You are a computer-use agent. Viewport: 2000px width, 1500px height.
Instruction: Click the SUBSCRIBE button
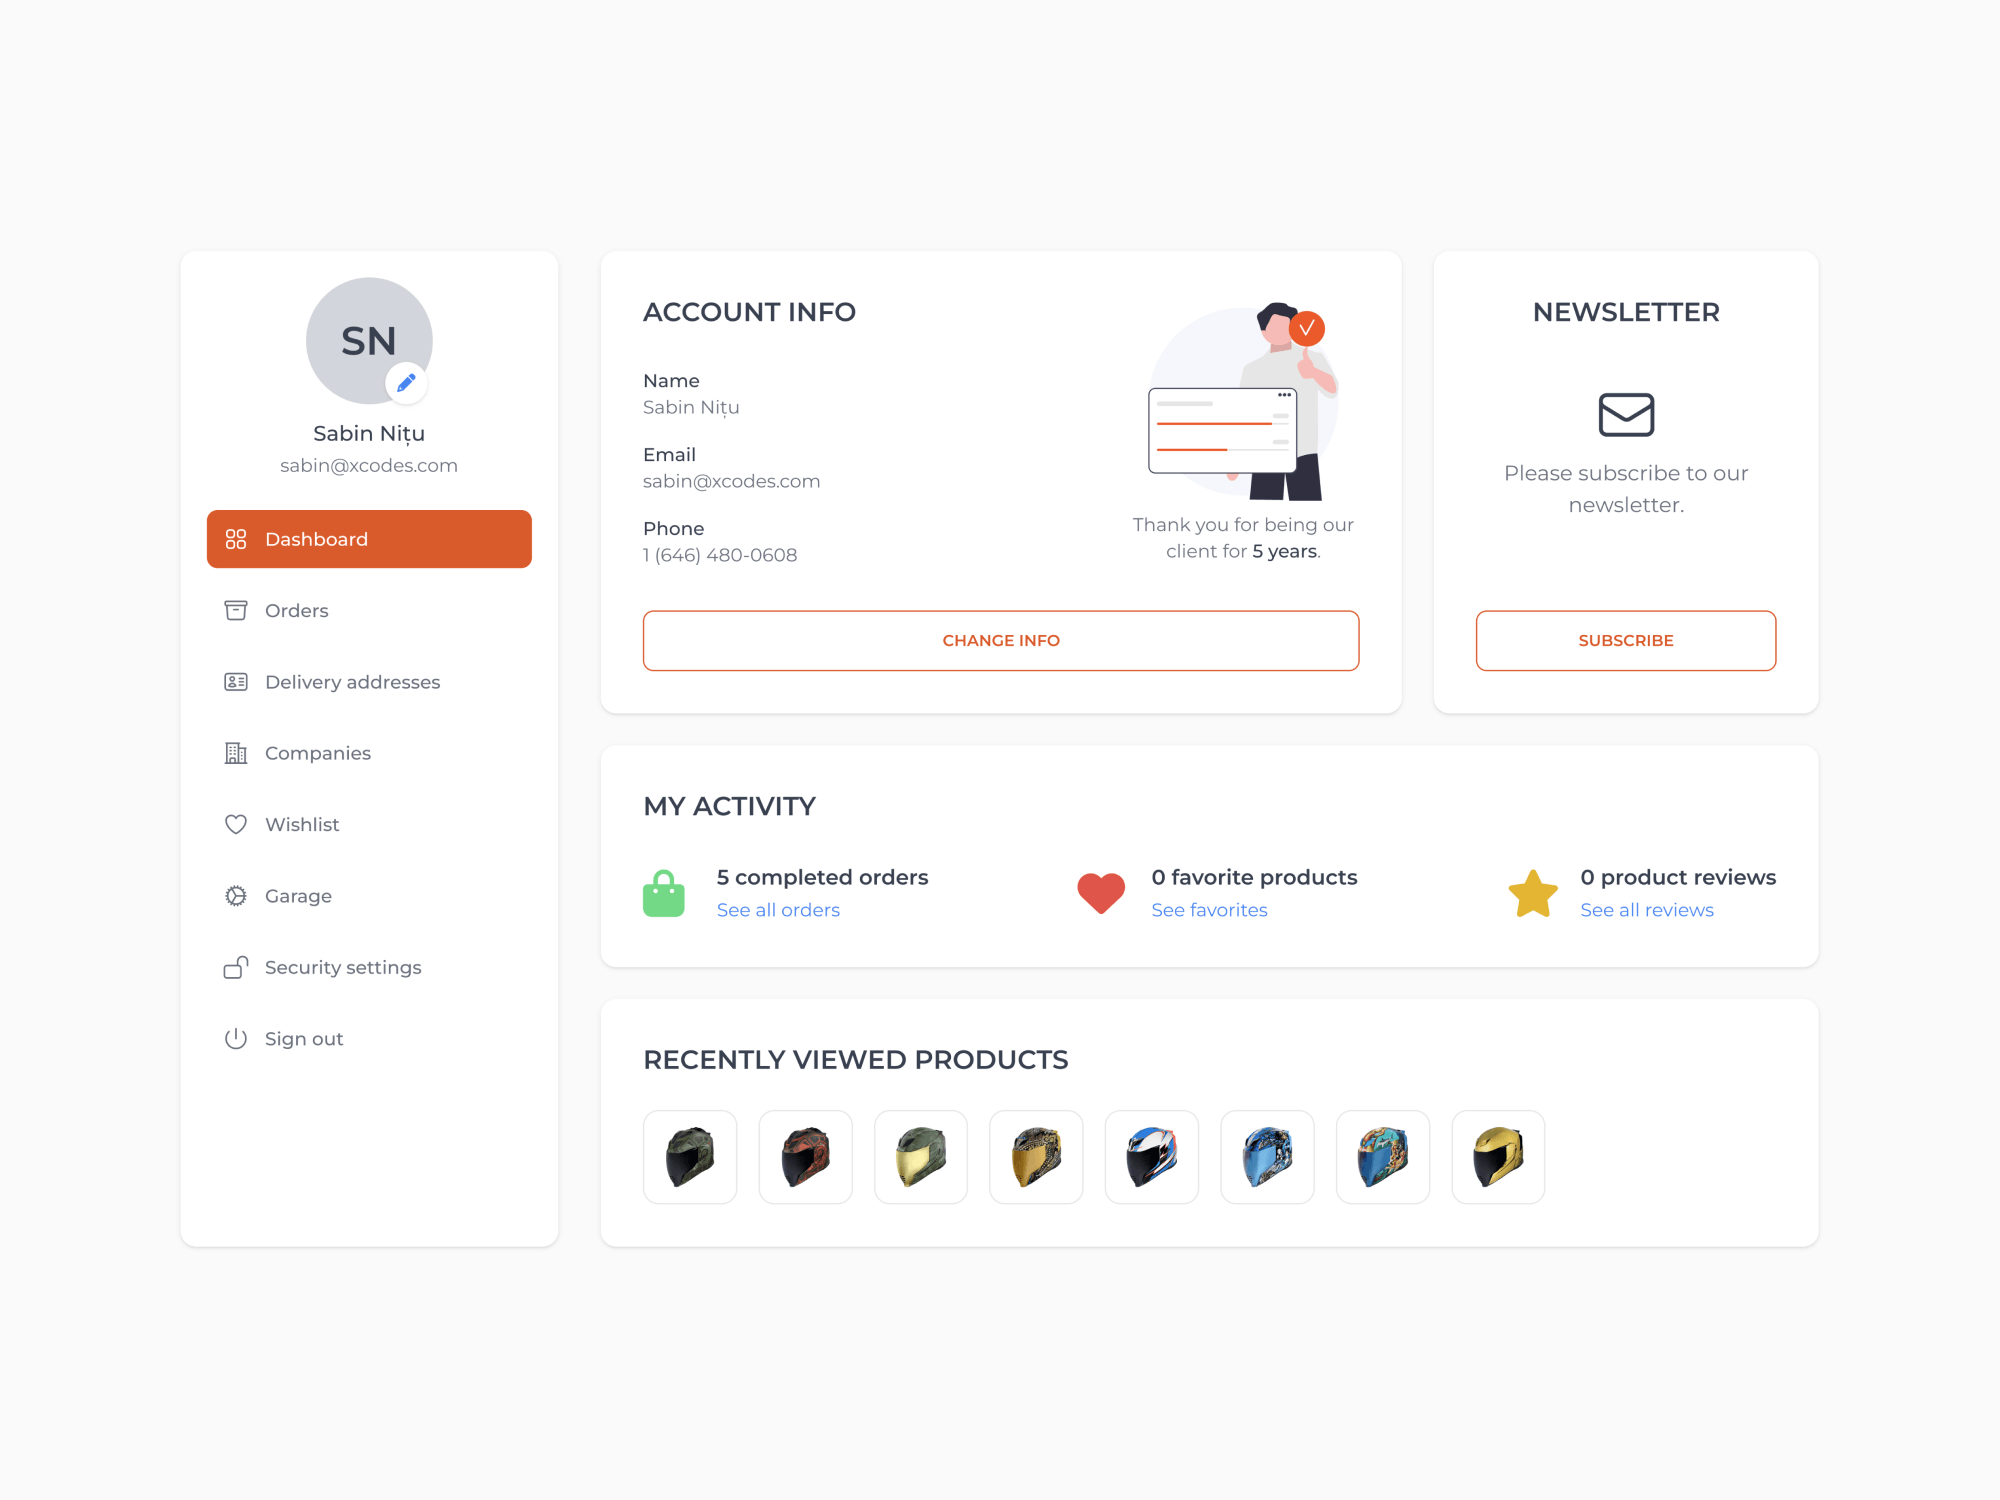pos(1627,640)
